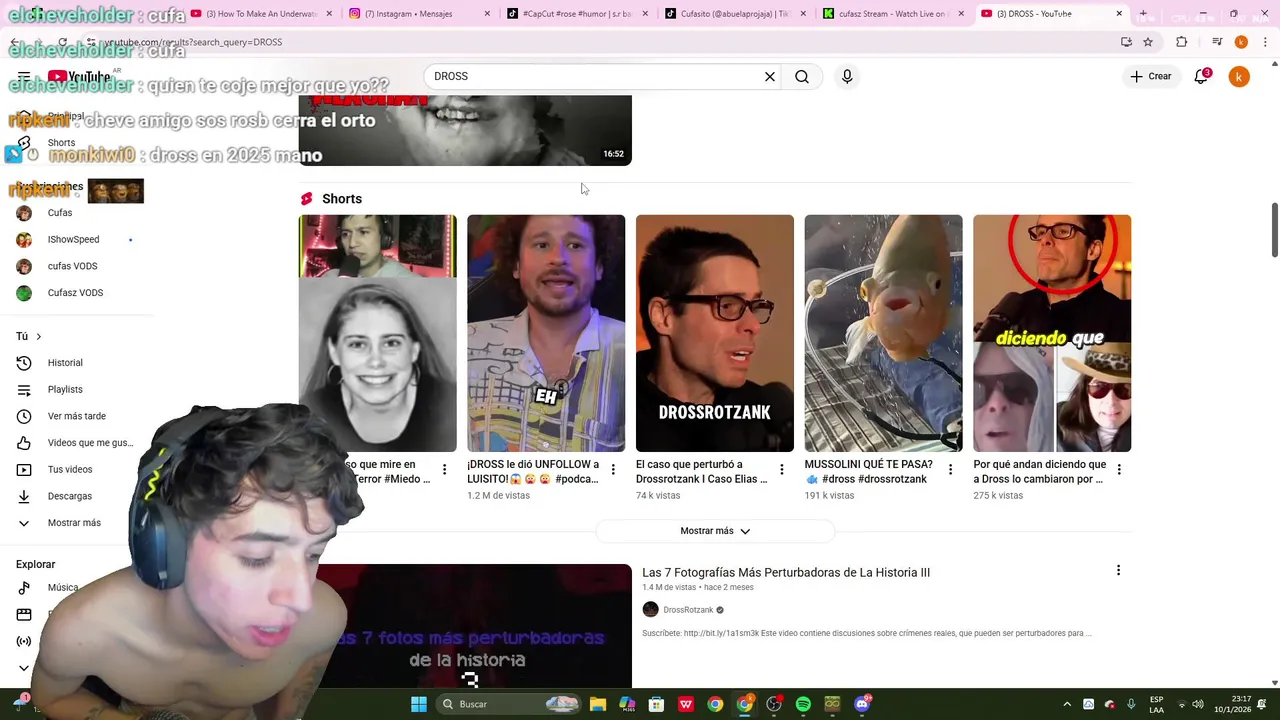Open the MUSSOLINI fish short
The height and width of the screenshot is (720, 1280).
coord(884,333)
